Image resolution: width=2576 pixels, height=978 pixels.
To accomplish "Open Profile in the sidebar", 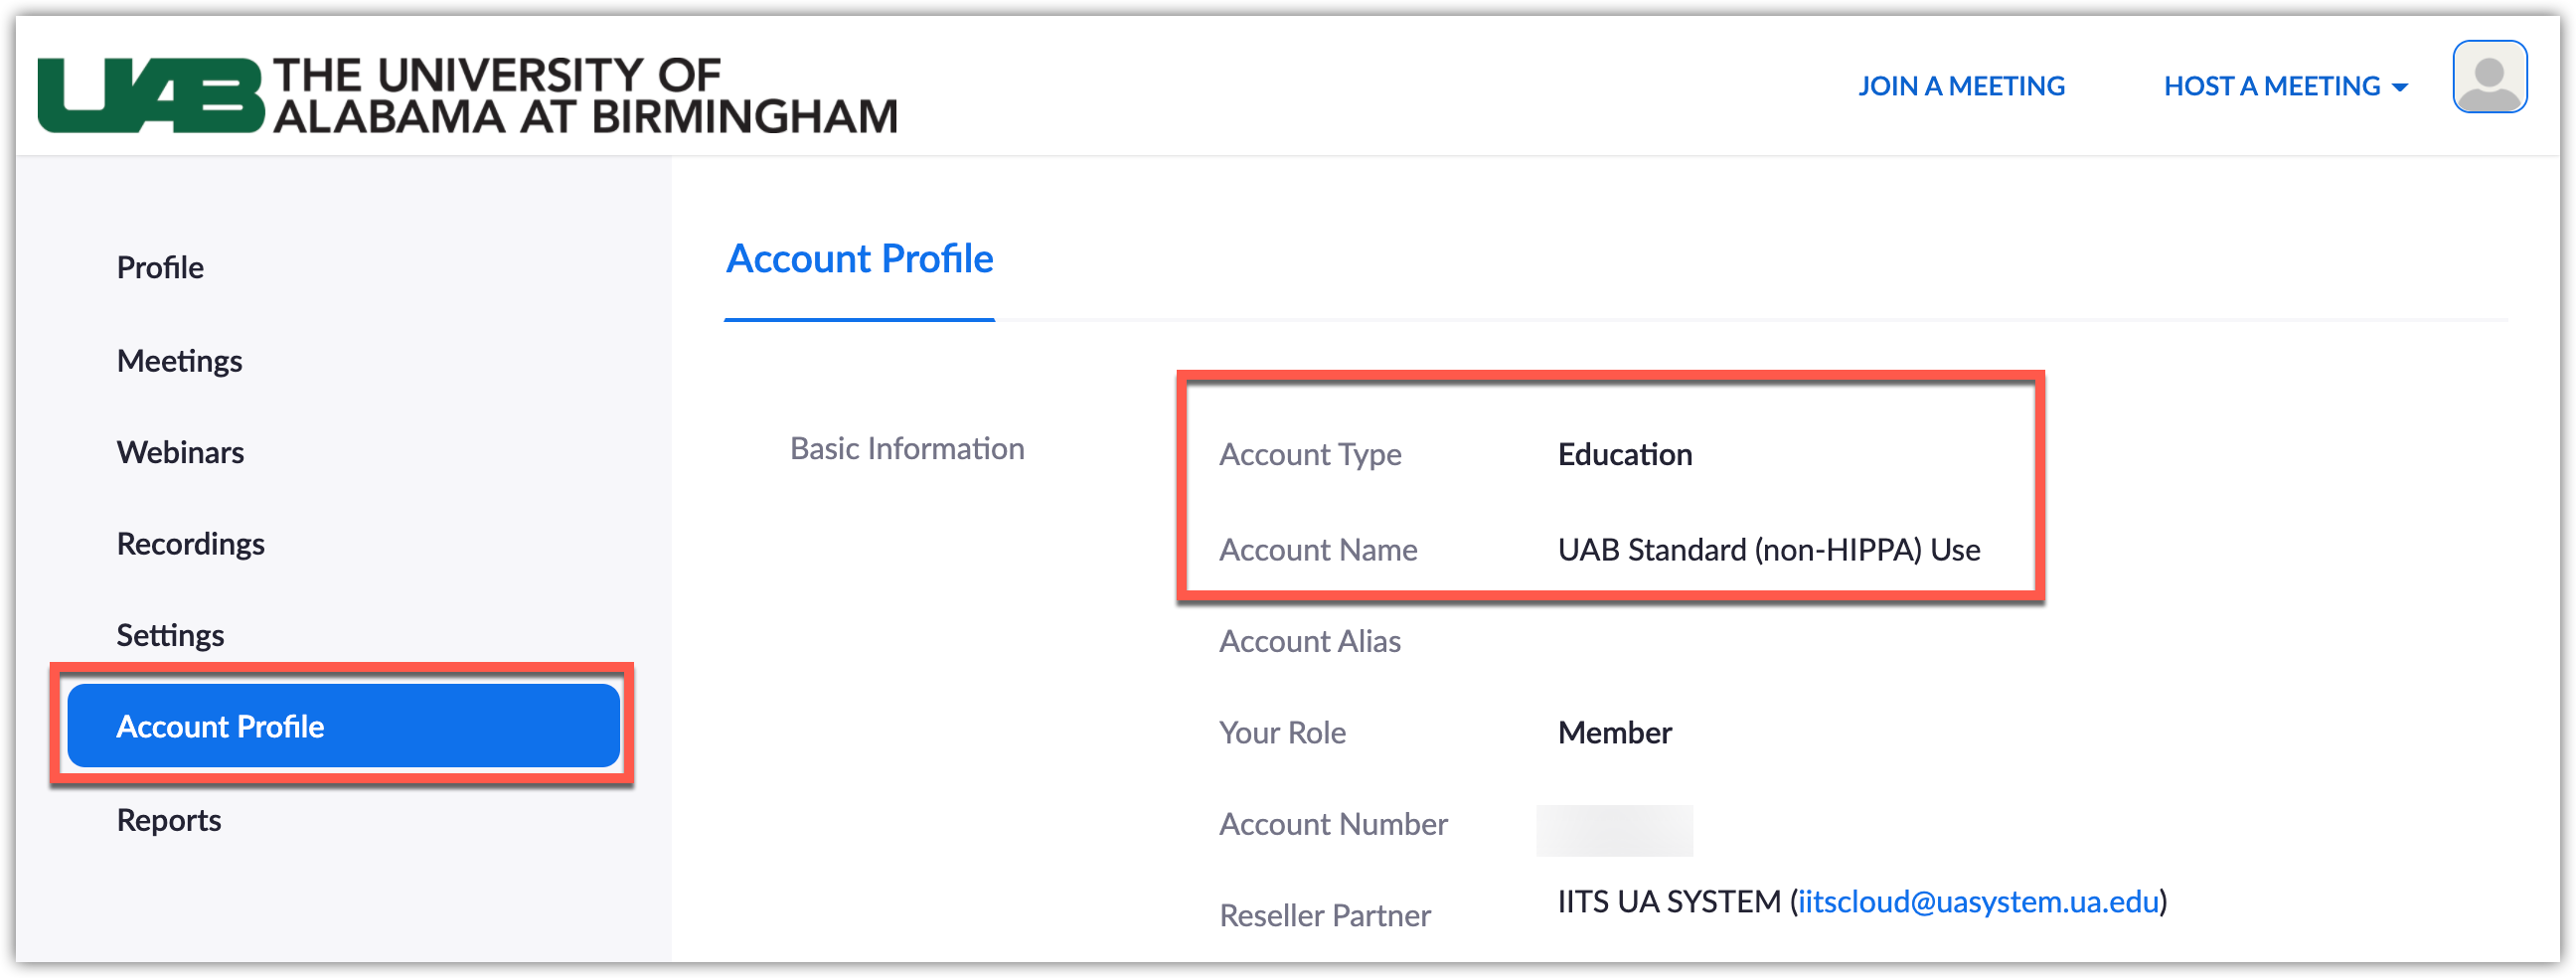I will [x=160, y=268].
